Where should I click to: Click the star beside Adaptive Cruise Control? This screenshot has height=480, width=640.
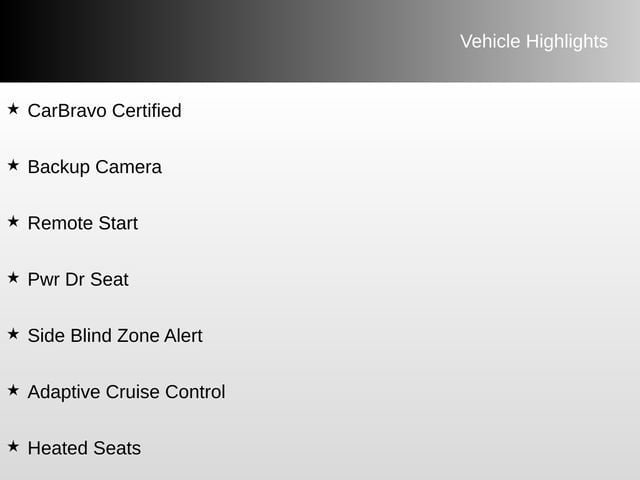13,389
